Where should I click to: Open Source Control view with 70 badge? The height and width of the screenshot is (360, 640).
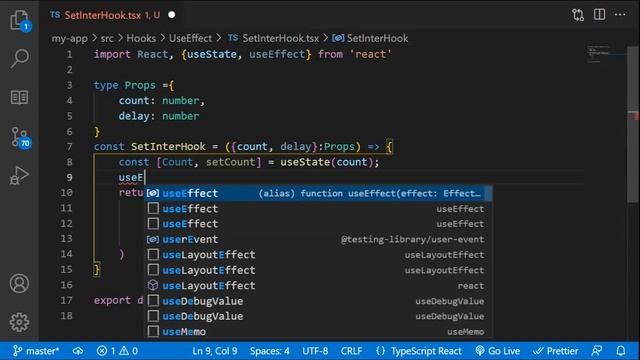point(20,137)
